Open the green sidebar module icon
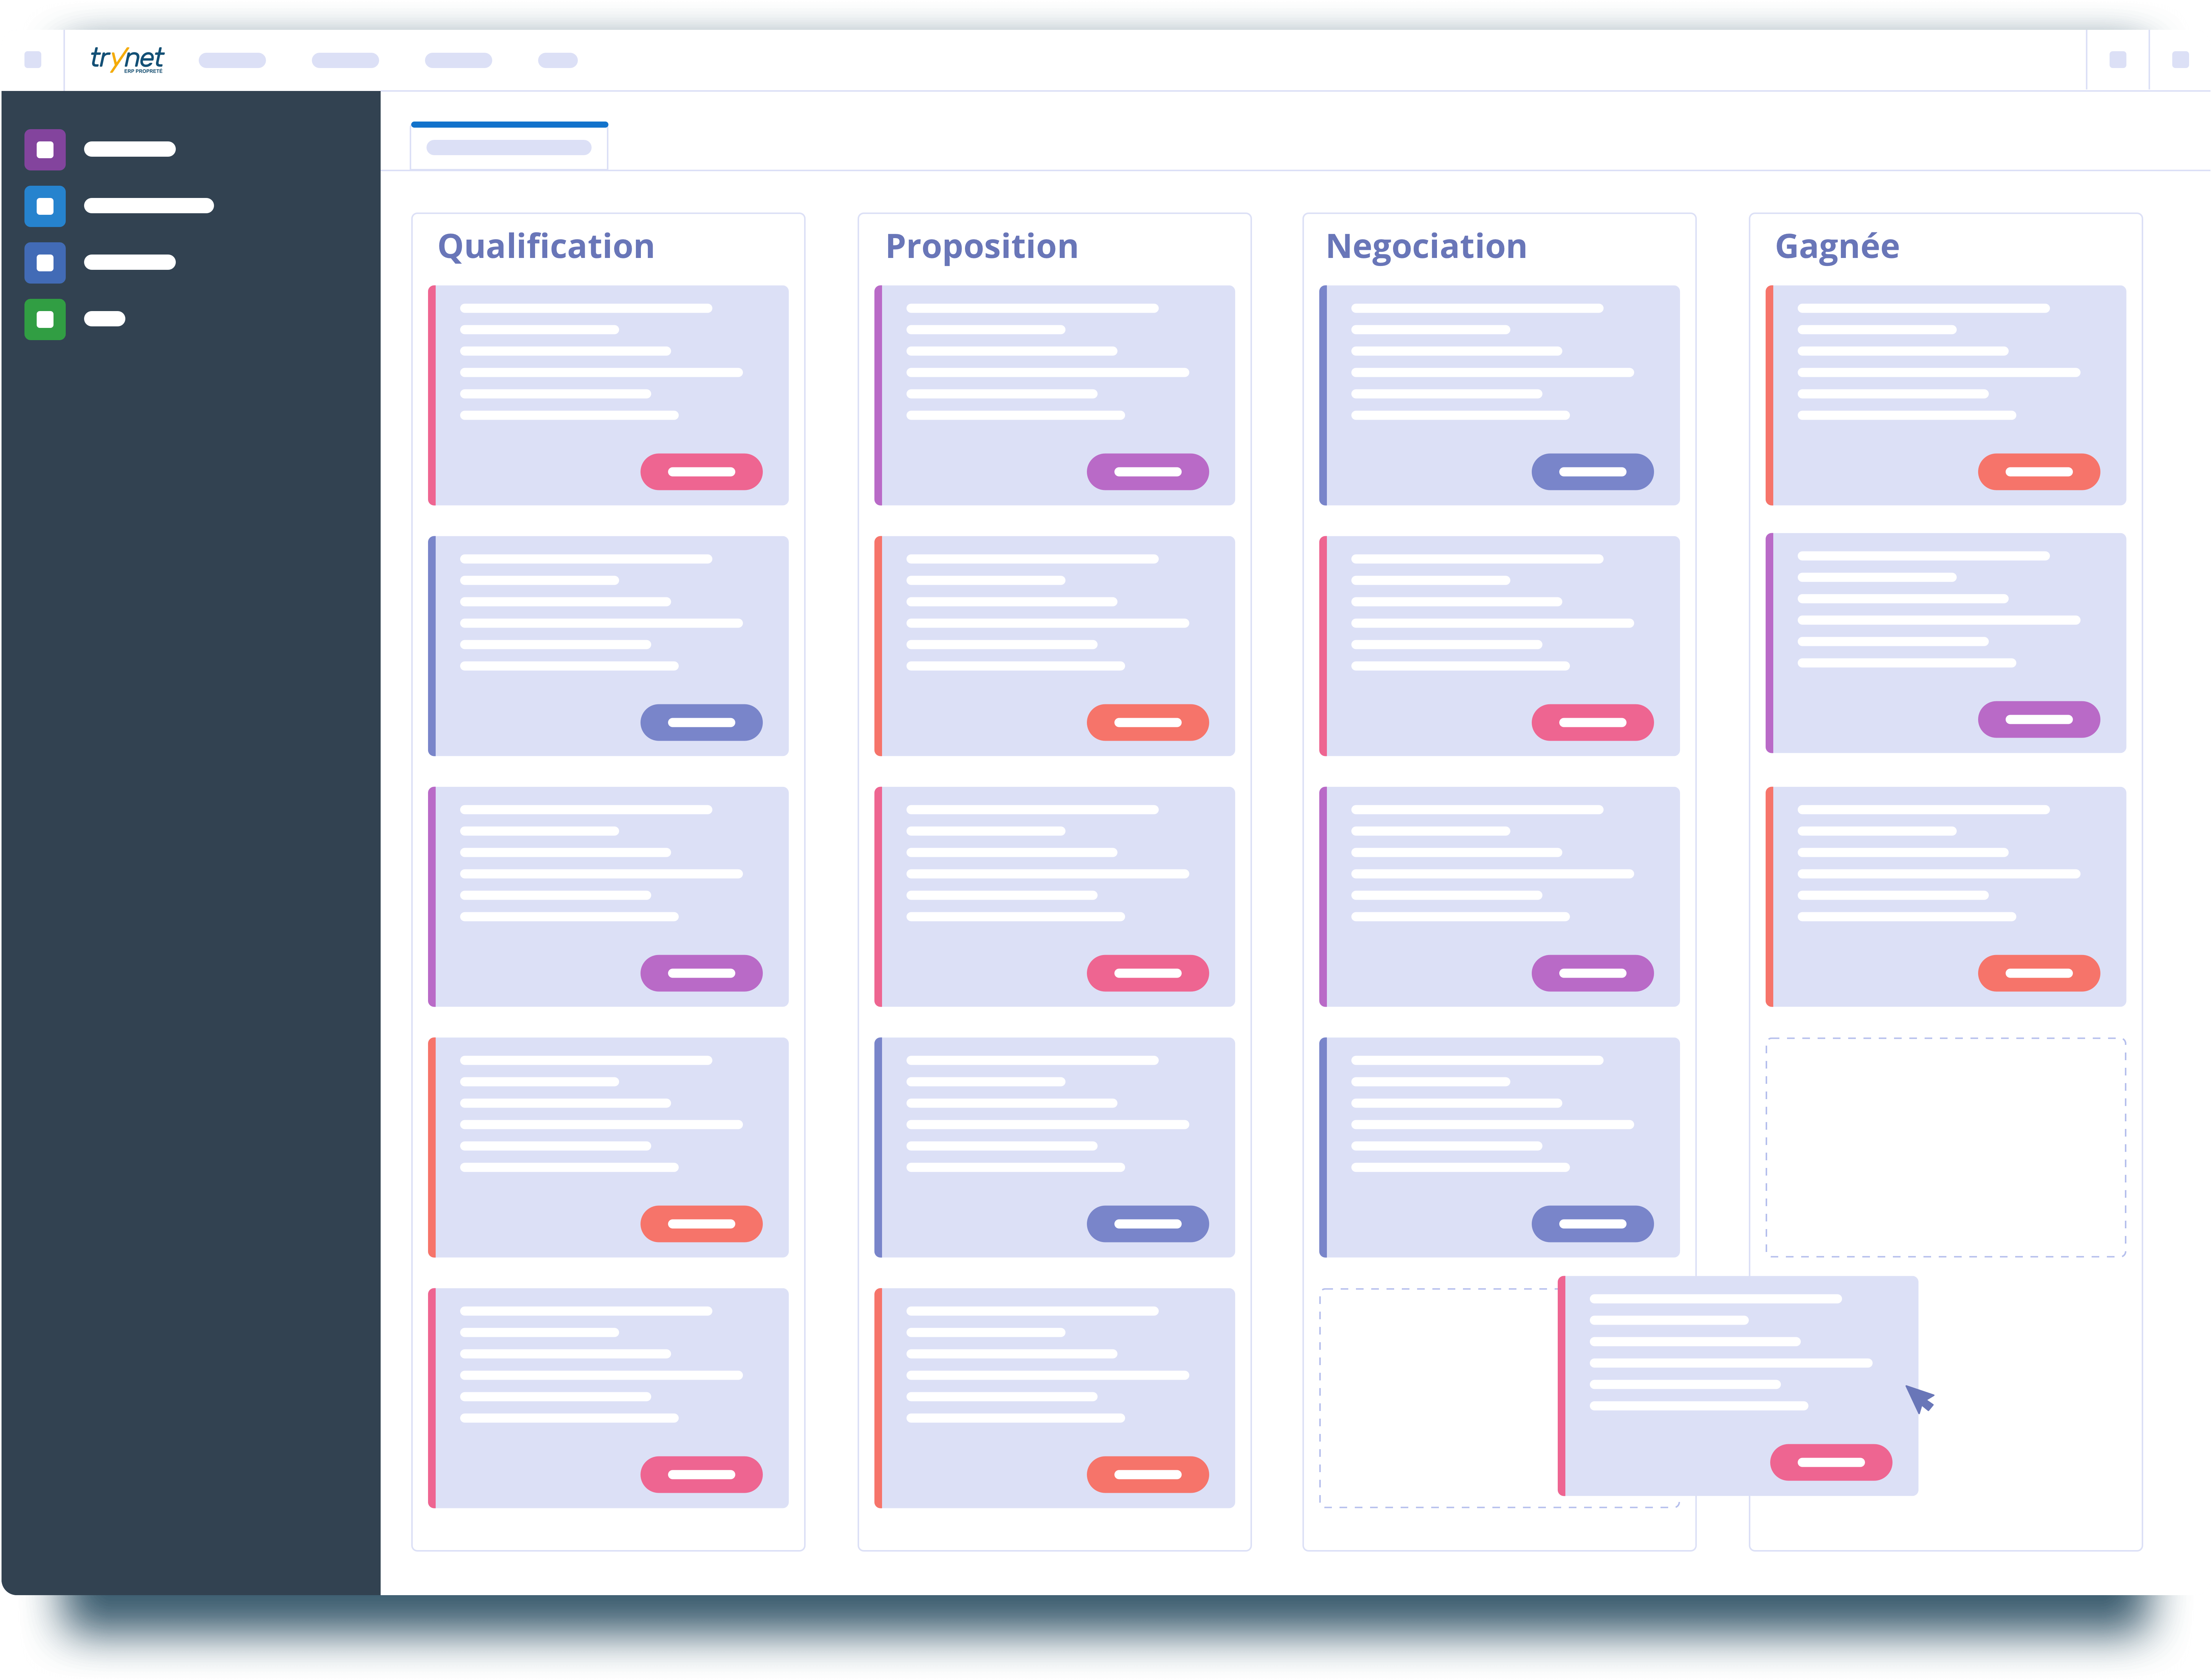This screenshot has height=1680, width=2212. tap(45, 320)
